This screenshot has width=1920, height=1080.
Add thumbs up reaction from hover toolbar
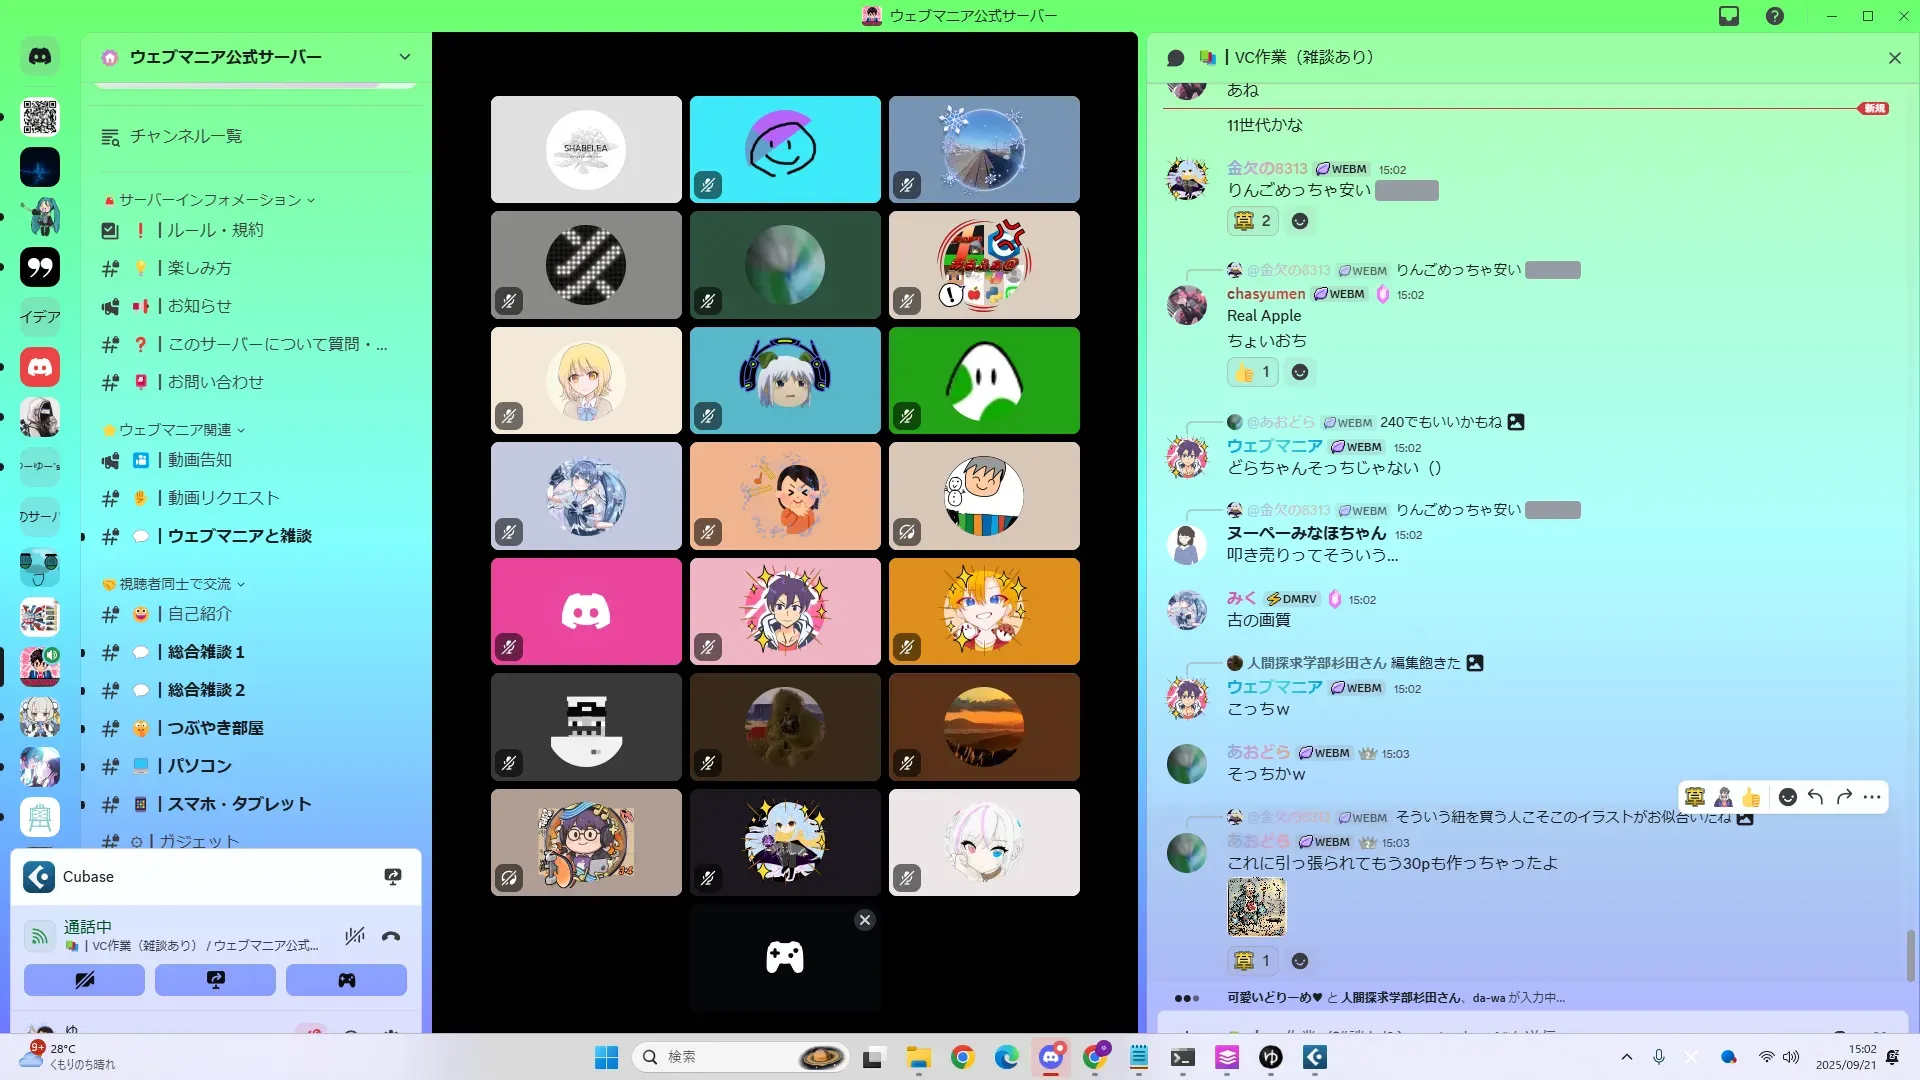tap(1751, 797)
